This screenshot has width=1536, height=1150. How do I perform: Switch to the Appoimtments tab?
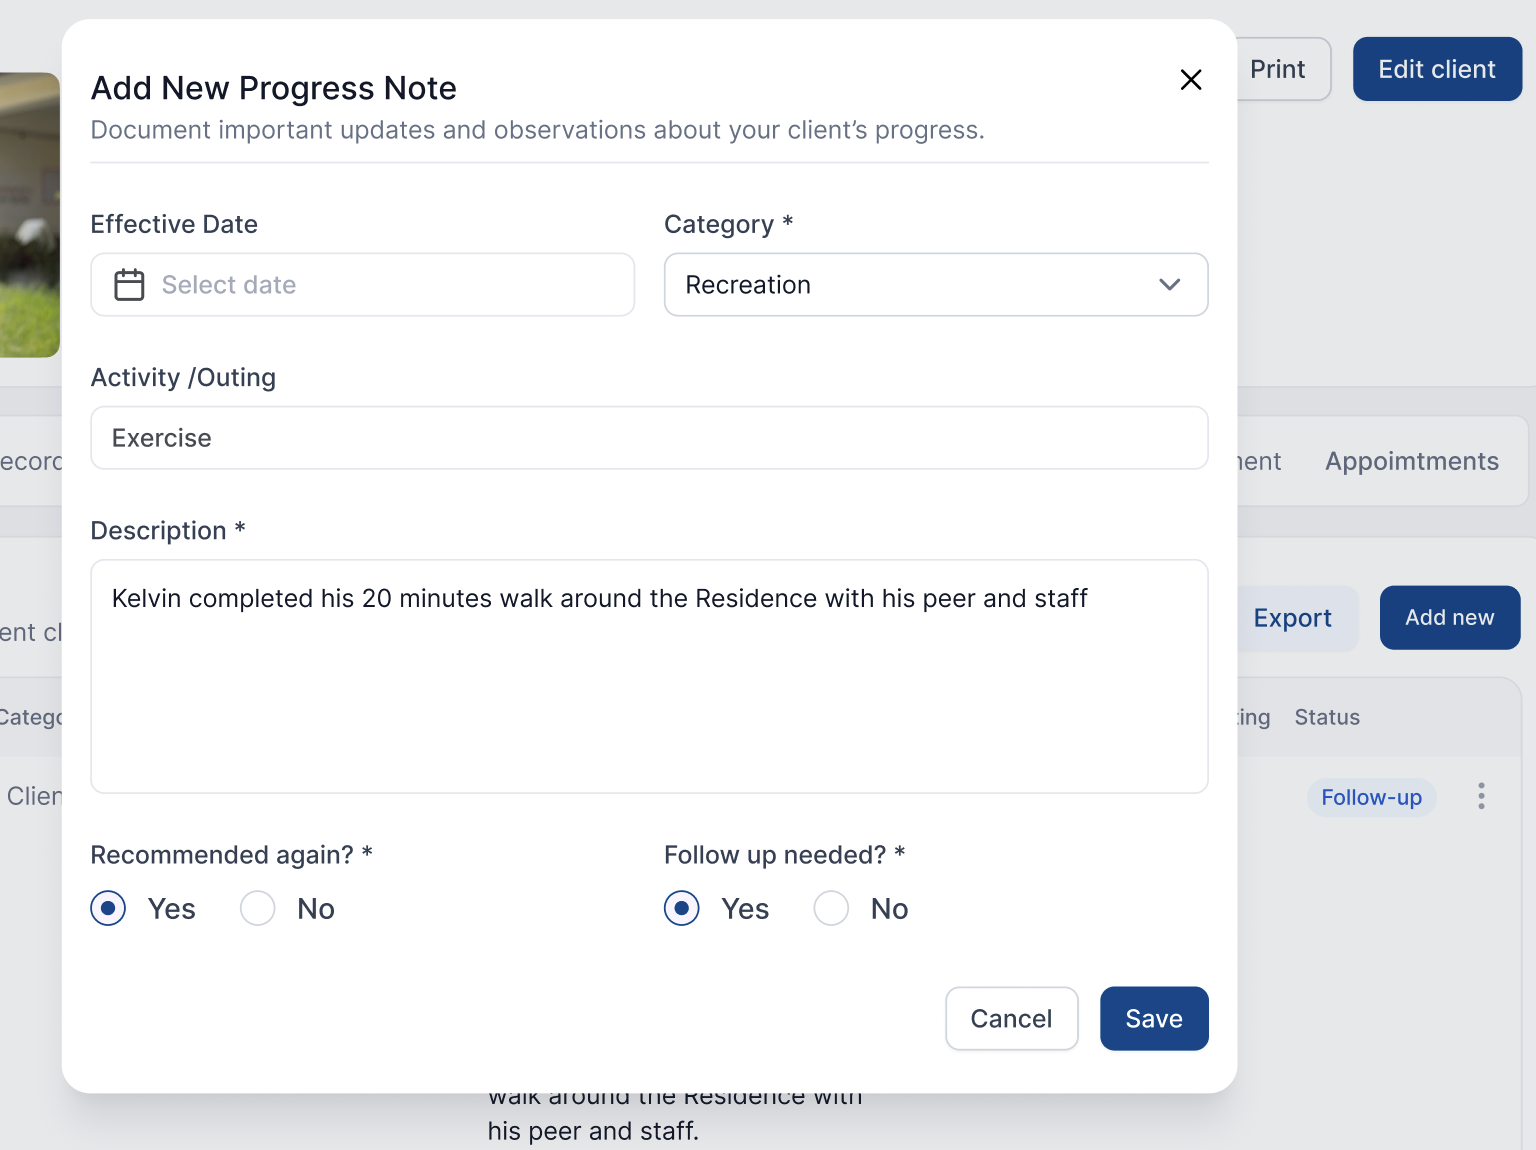point(1411,461)
